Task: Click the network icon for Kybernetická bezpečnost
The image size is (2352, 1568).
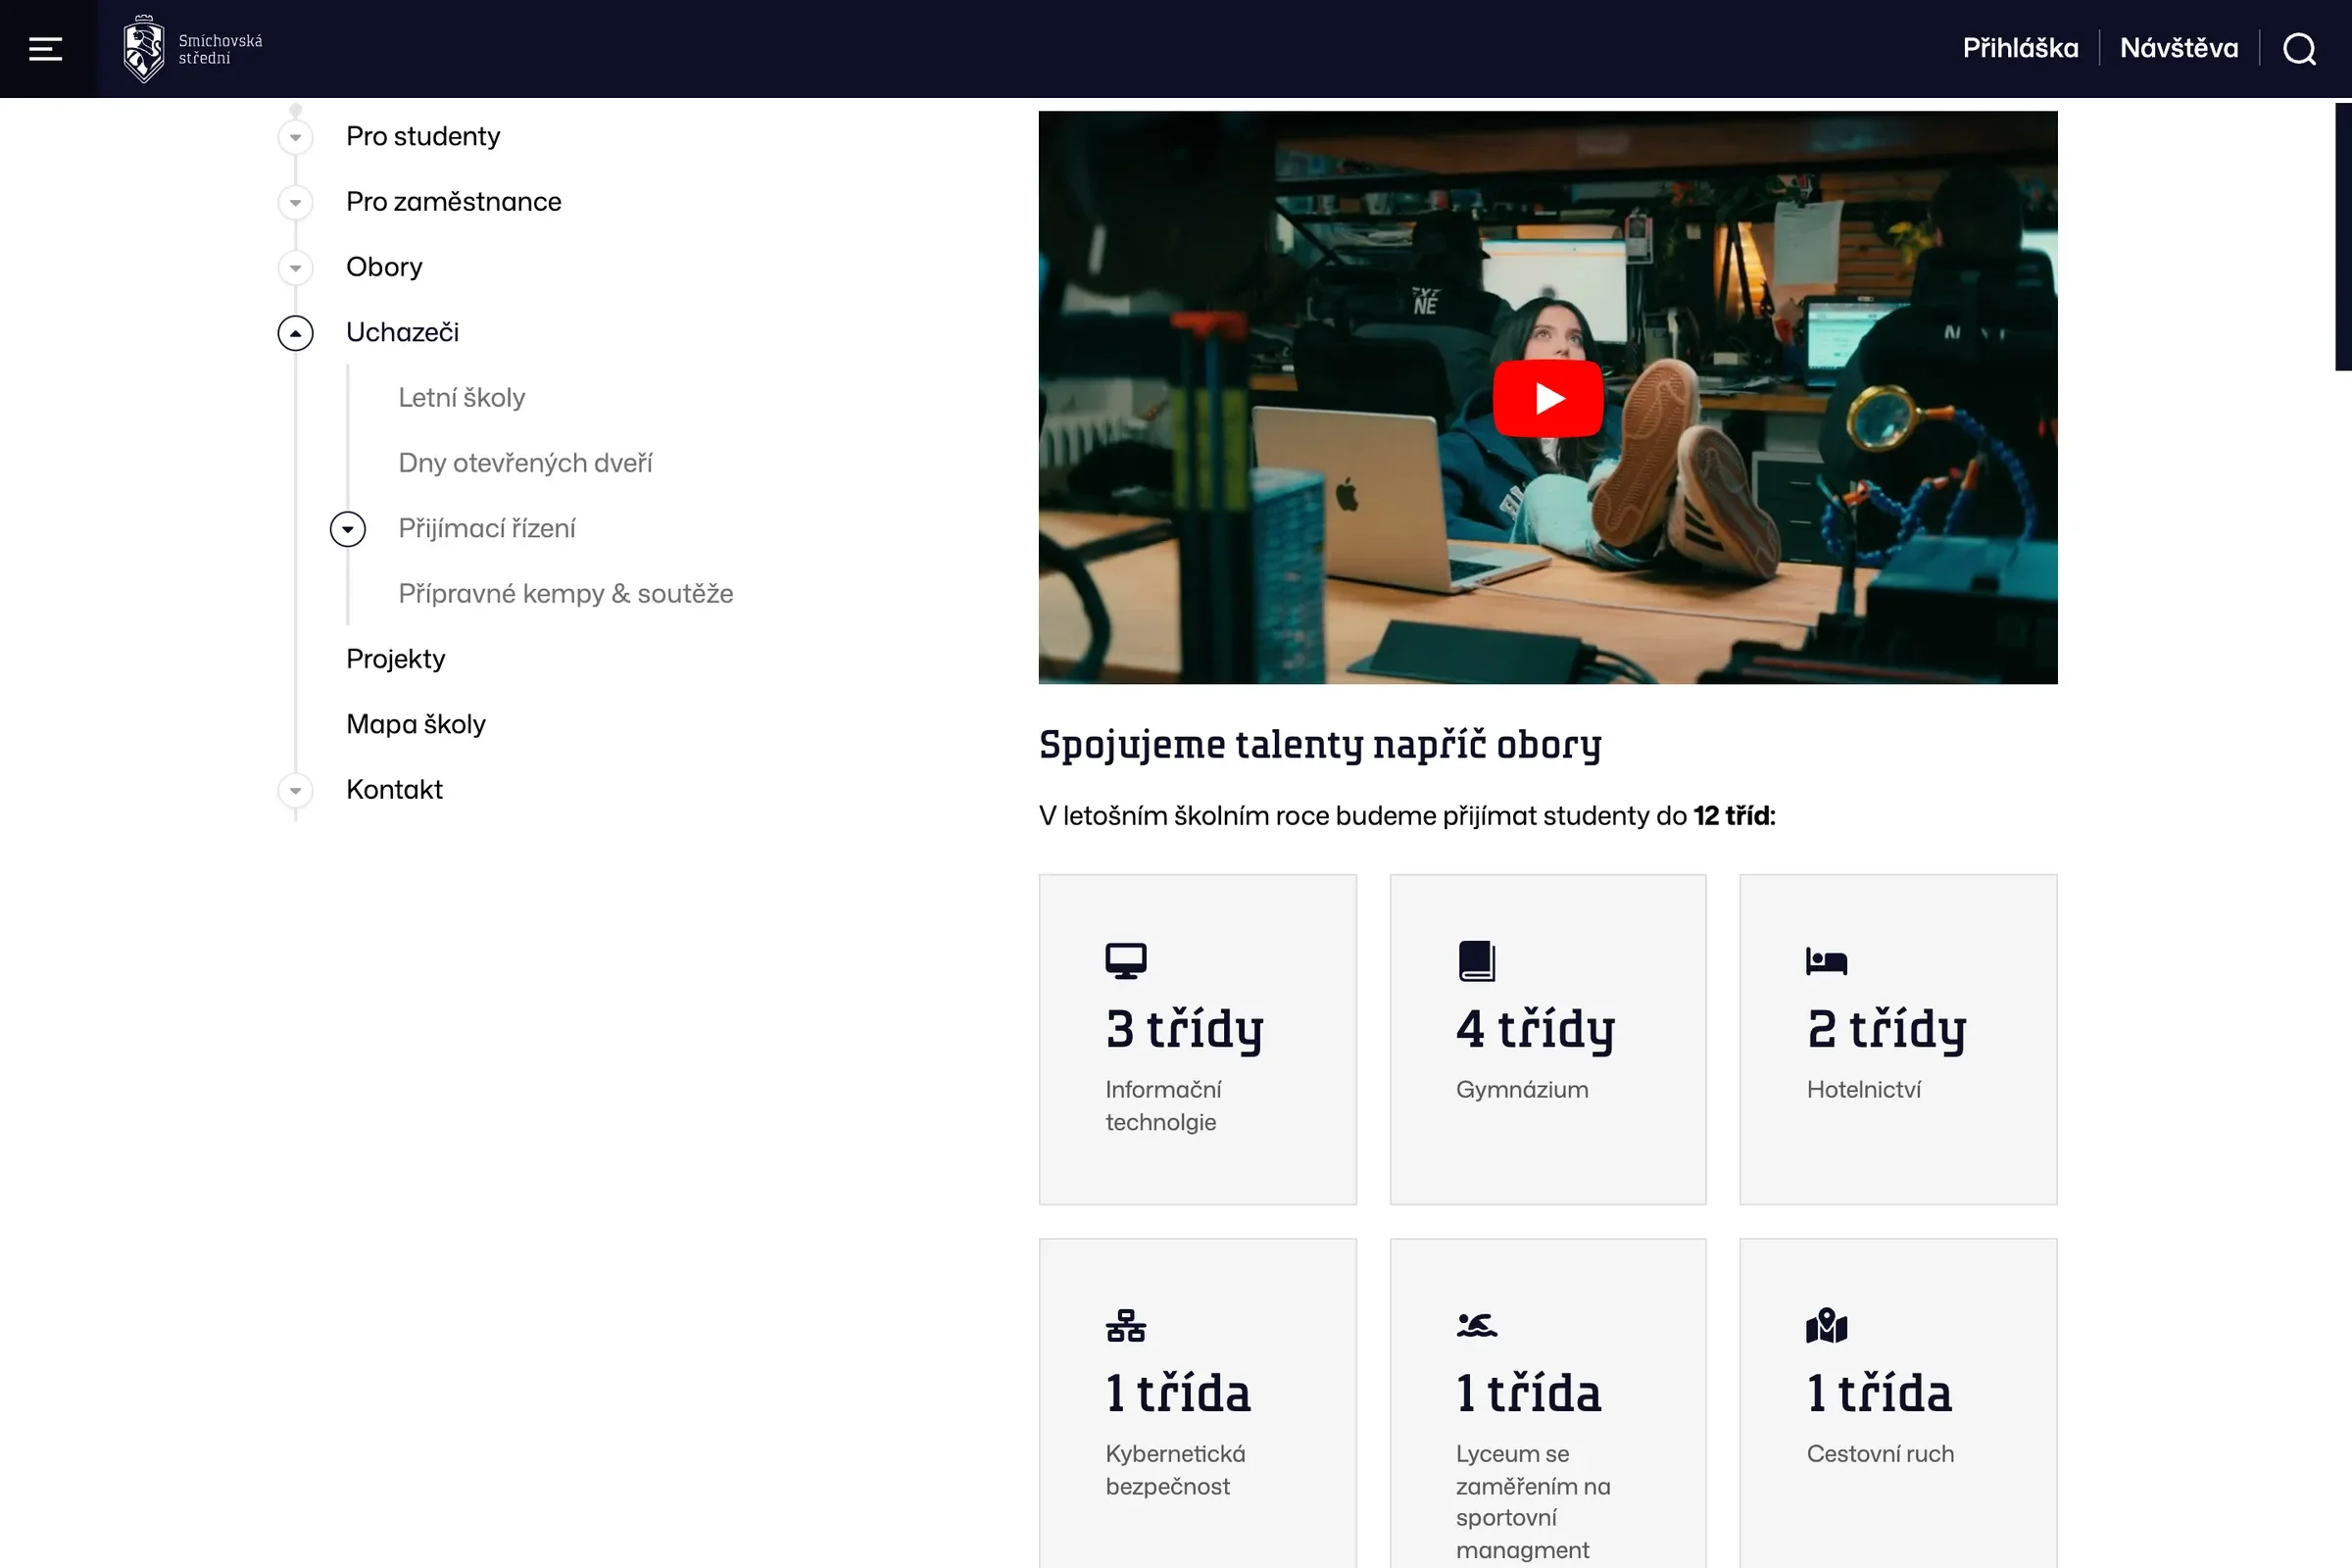Action: click(x=1125, y=1325)
